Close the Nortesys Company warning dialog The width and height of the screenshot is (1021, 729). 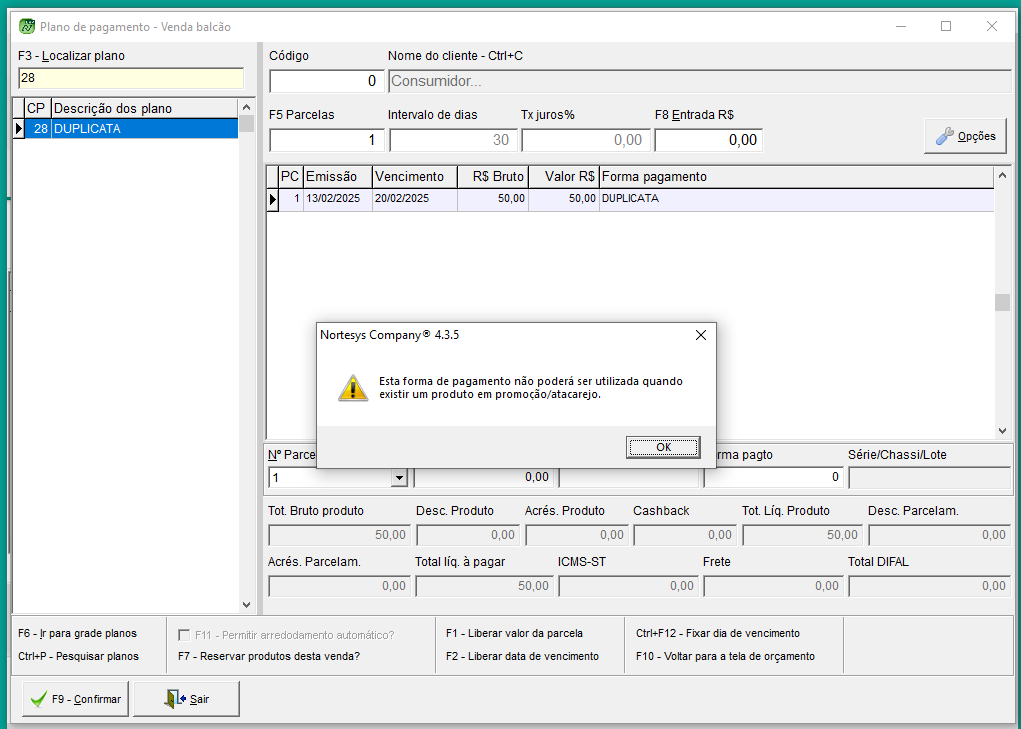click(700, 335)
